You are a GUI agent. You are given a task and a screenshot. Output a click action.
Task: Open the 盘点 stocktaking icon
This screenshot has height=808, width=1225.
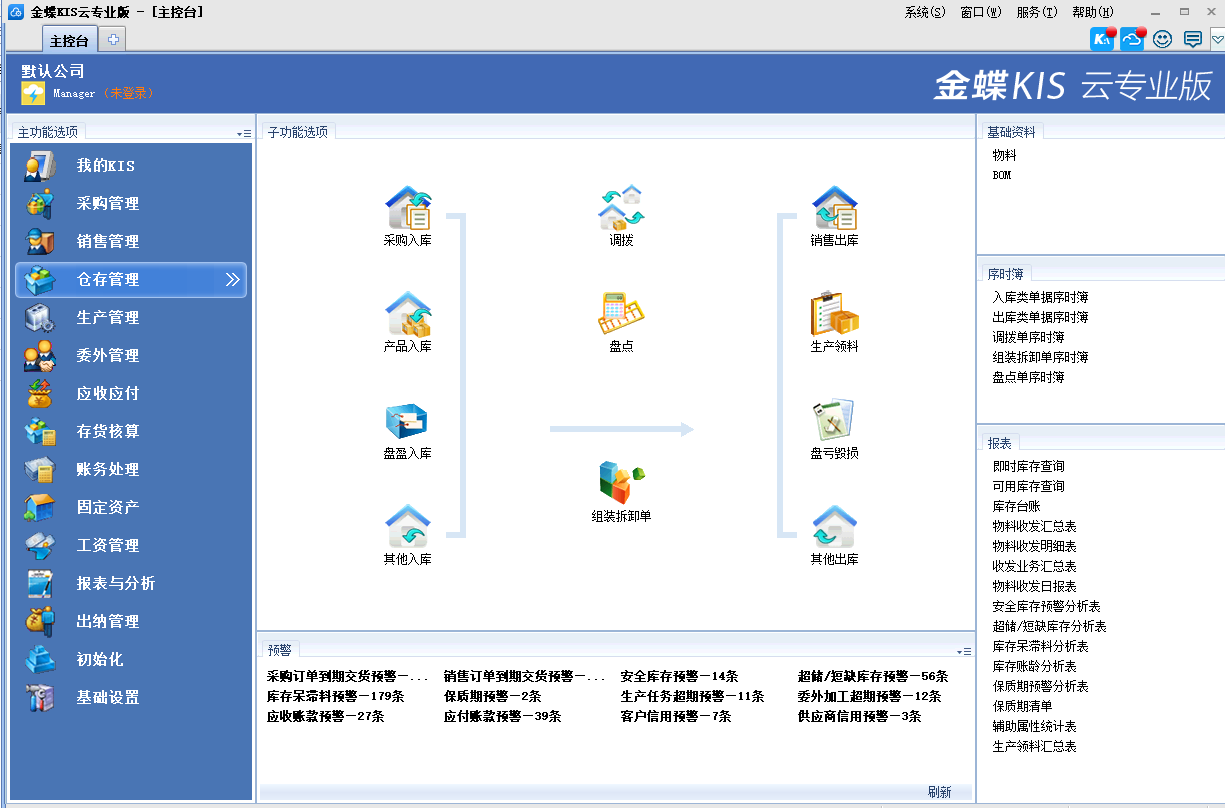coord(621,315)
